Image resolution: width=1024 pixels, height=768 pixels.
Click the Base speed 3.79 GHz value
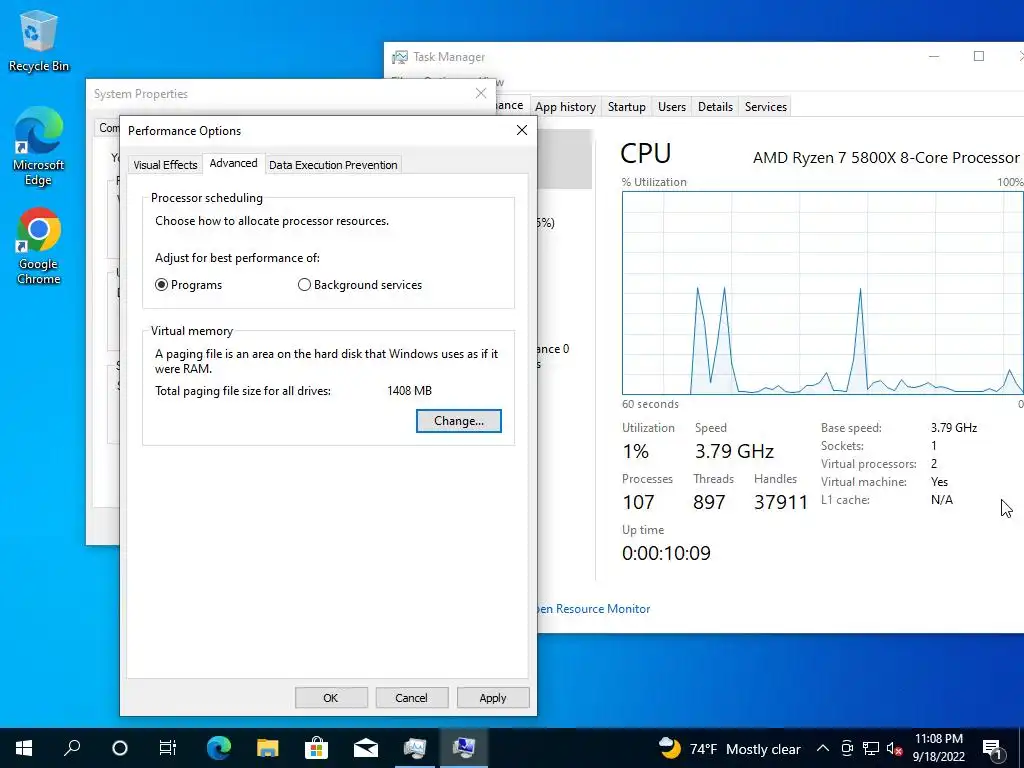coord(953,428)
